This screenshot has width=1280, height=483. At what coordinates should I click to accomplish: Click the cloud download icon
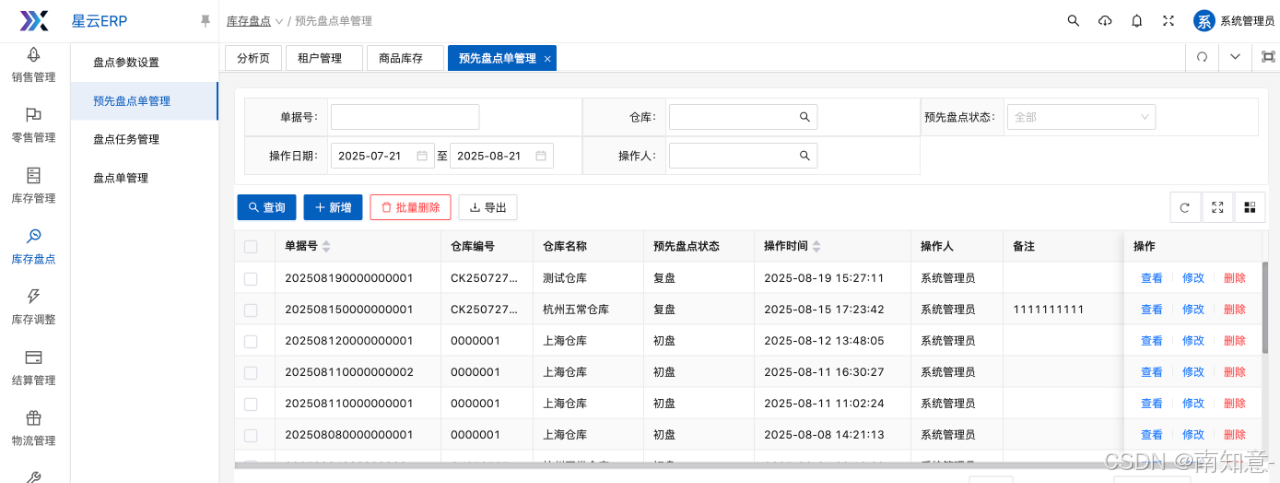click(x=1104, y=20)
